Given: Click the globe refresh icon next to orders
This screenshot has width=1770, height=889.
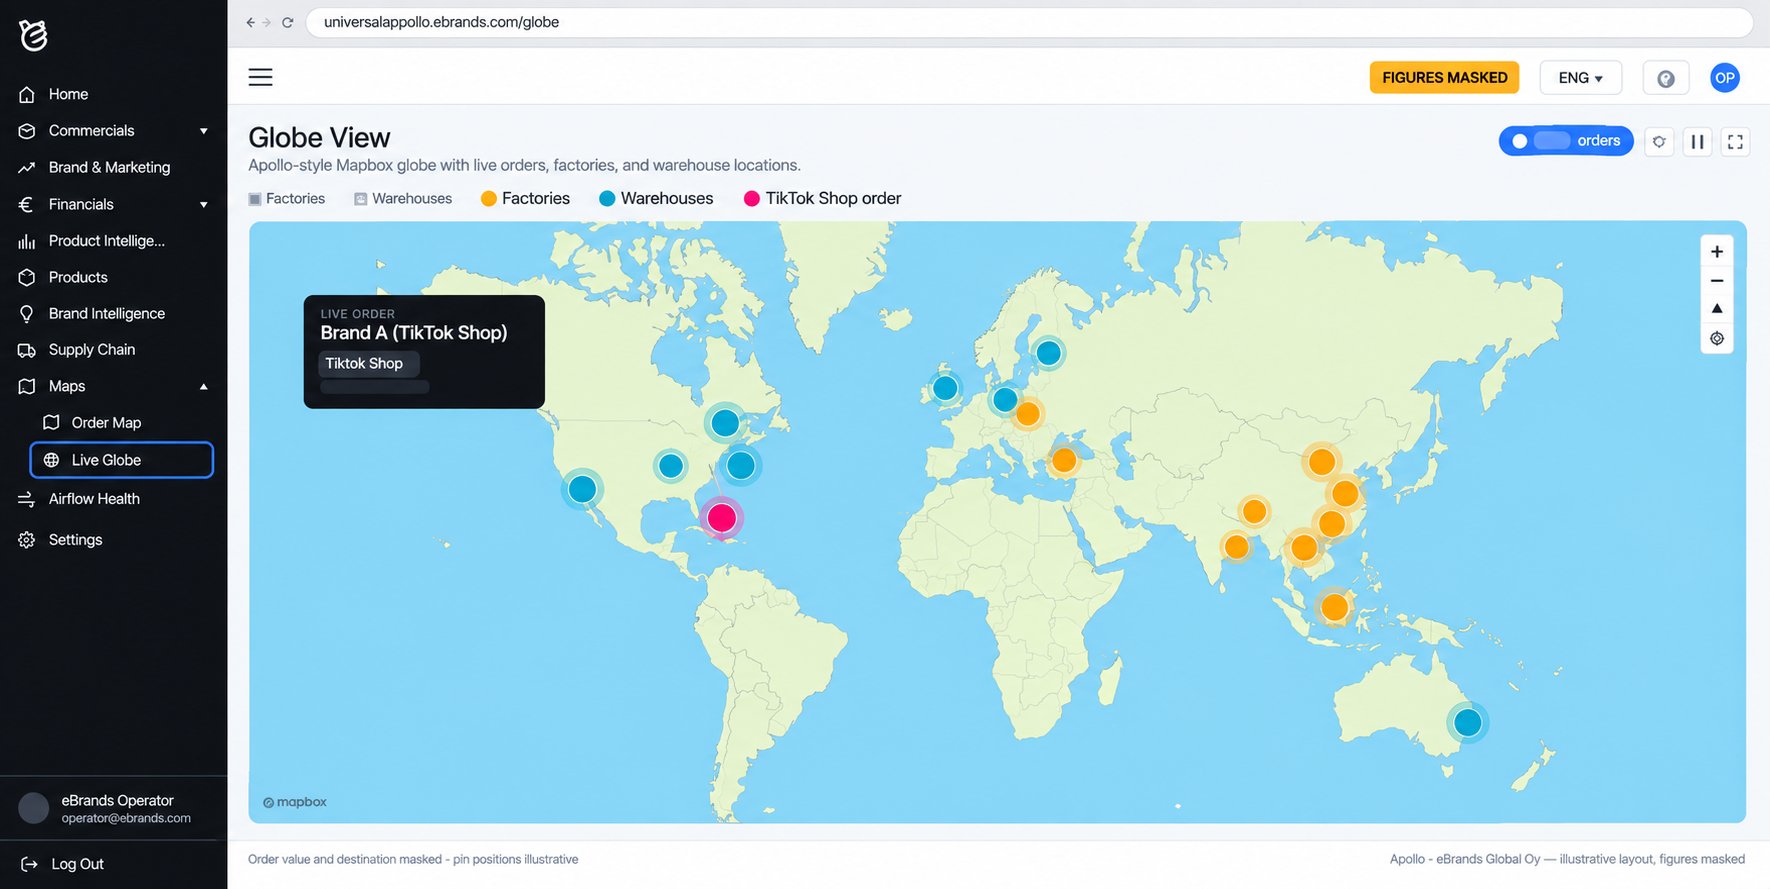Looking at the screenshot, I should tap(1659, 142).
